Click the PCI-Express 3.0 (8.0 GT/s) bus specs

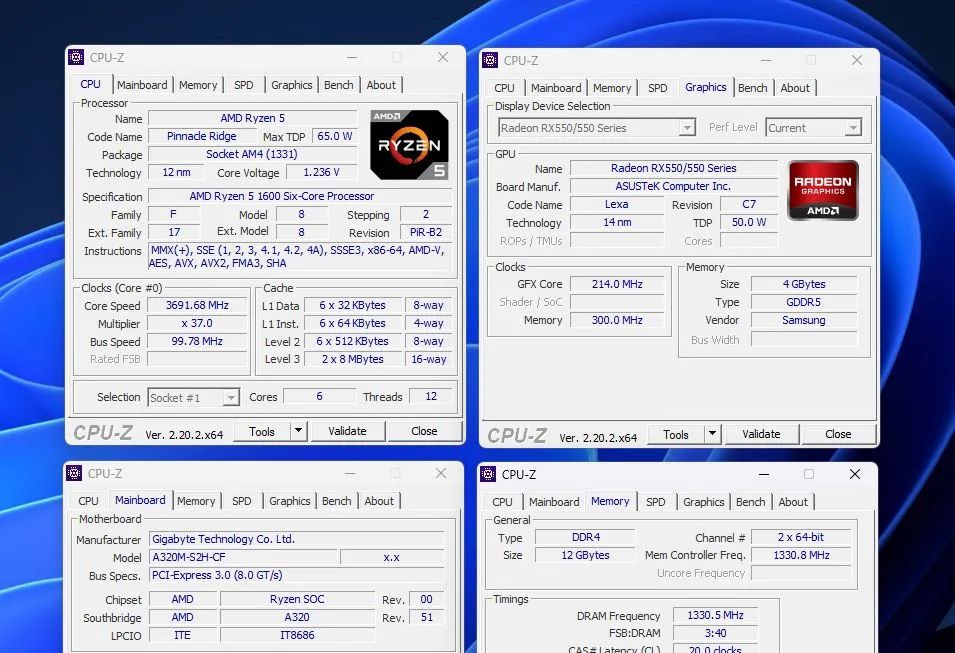(x=297, y=575)
